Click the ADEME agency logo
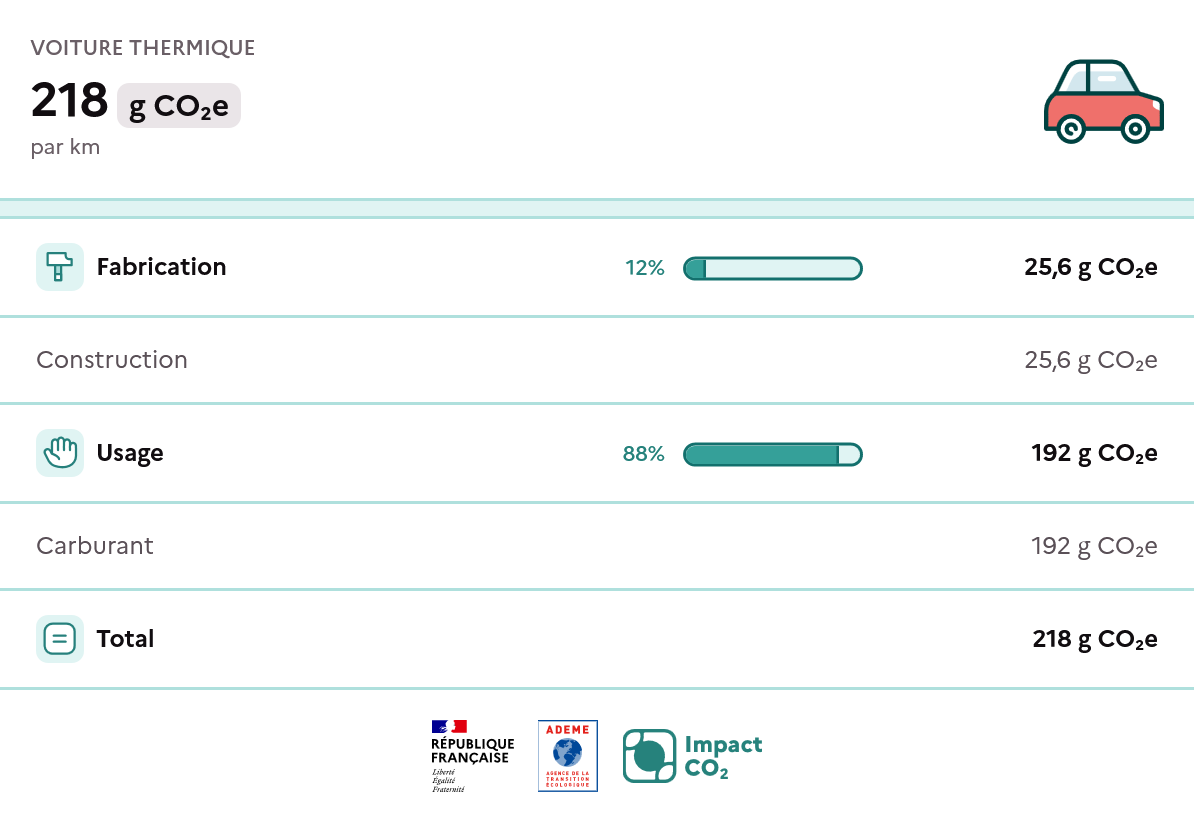 pos(567,756)
